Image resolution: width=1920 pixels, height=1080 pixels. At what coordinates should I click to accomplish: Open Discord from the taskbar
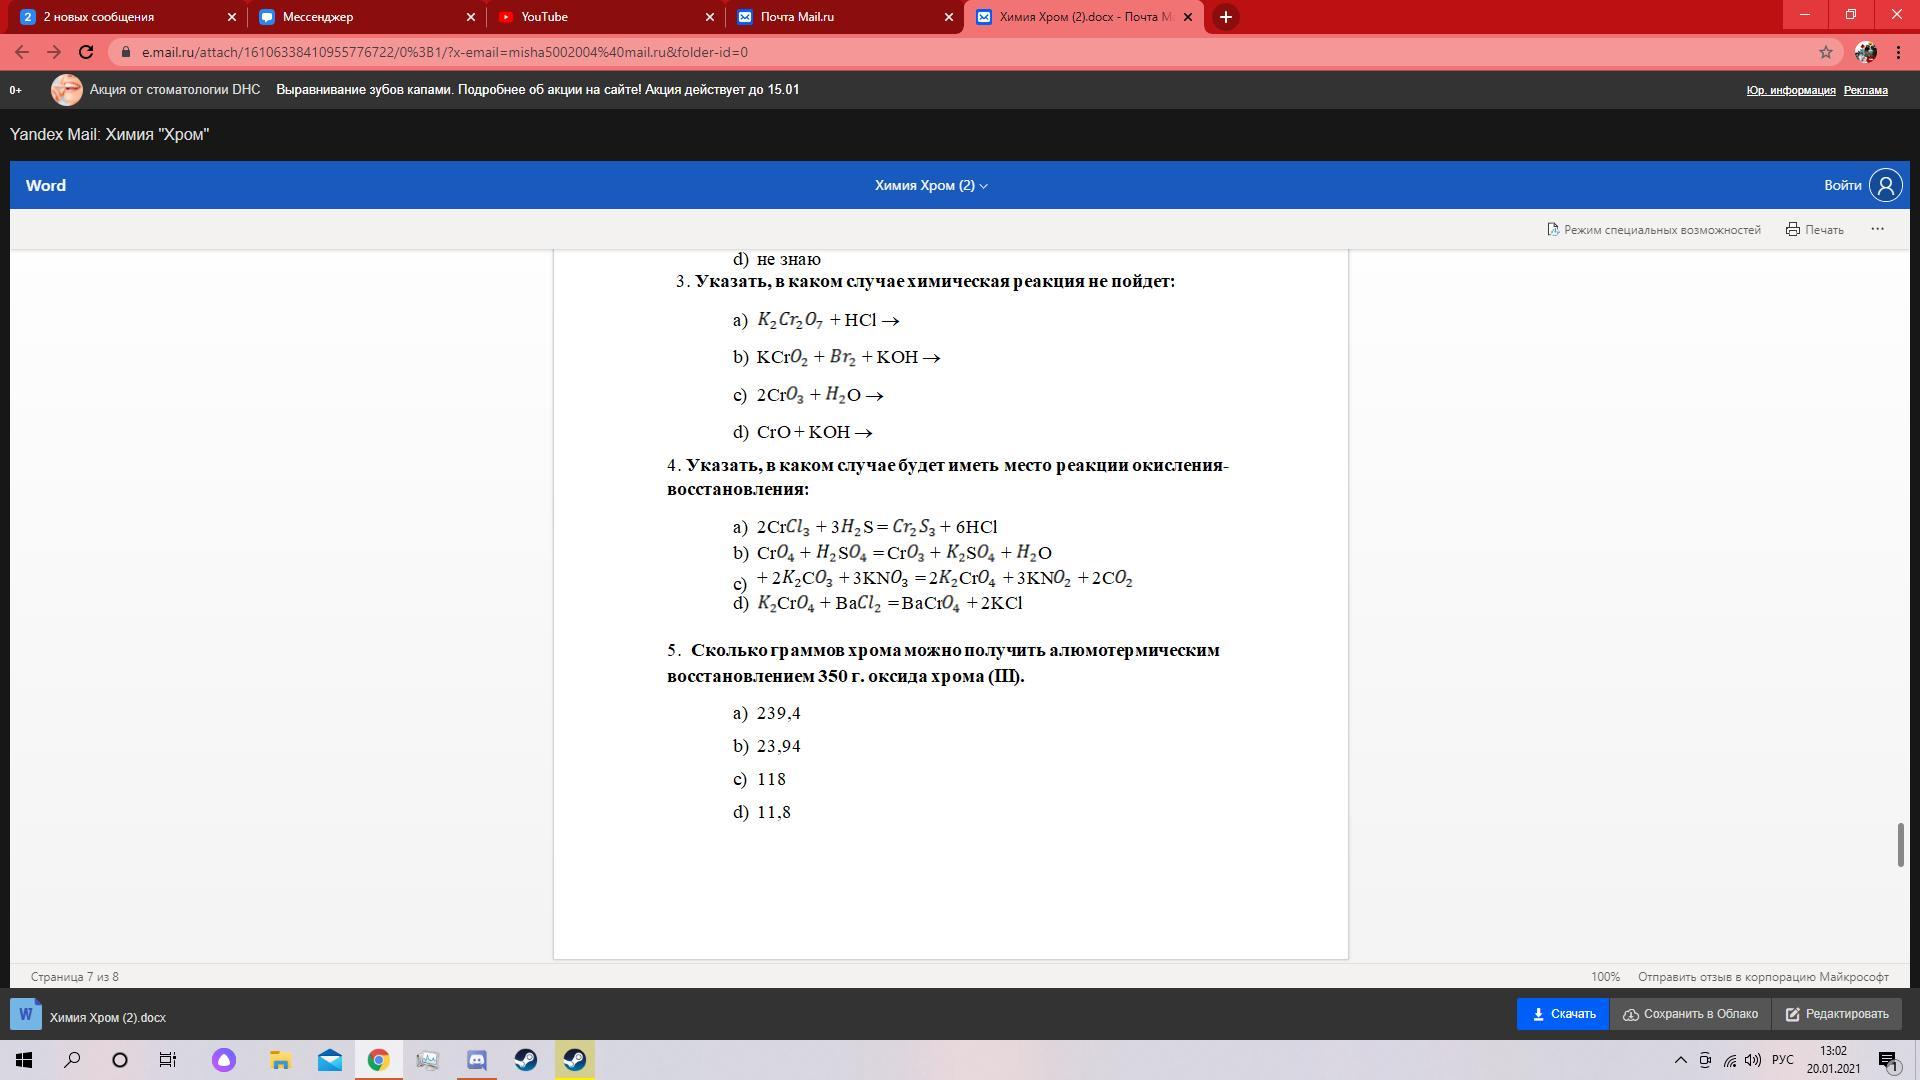tap(477, 1060)
